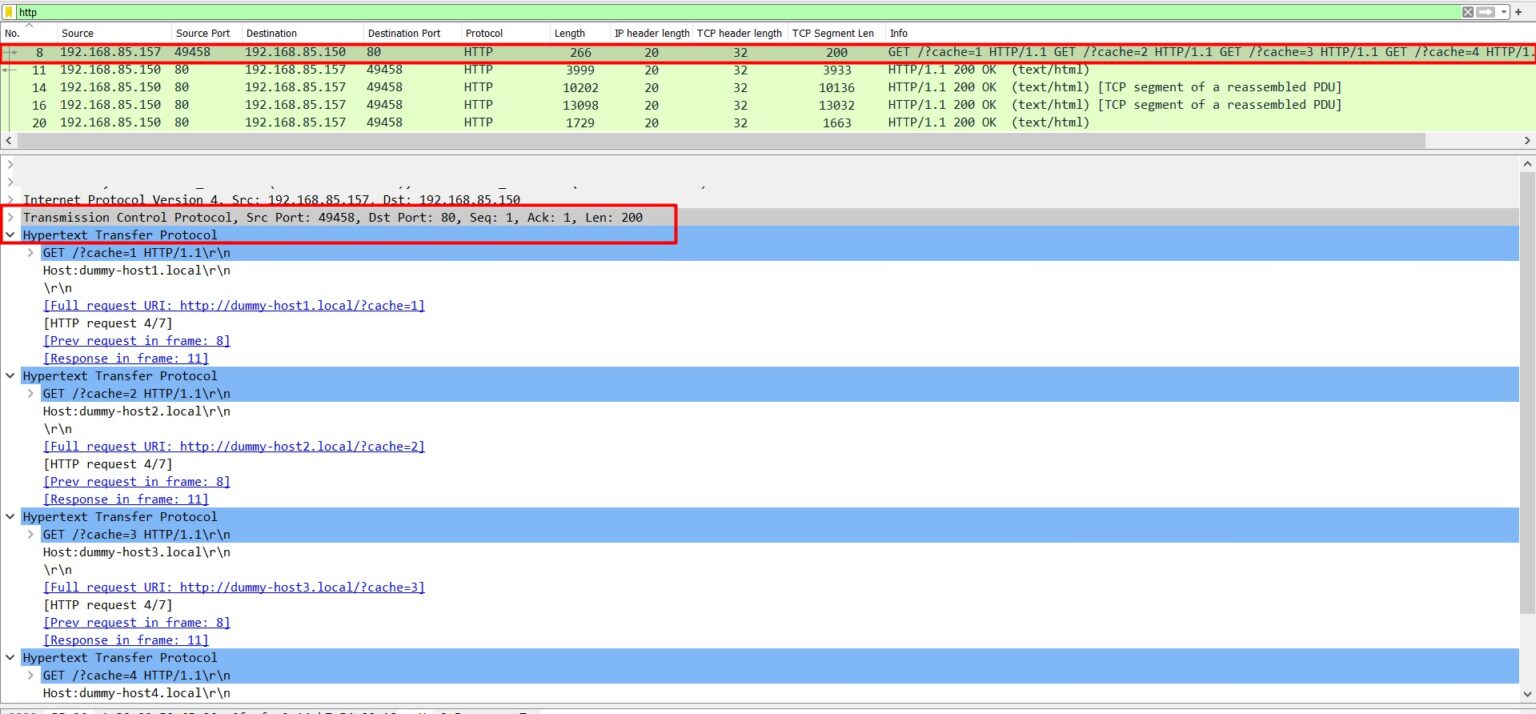Expand Internet Protocol Version 4 details
The width and height of the screenshot is (1536, 714).
click(10, 199)
